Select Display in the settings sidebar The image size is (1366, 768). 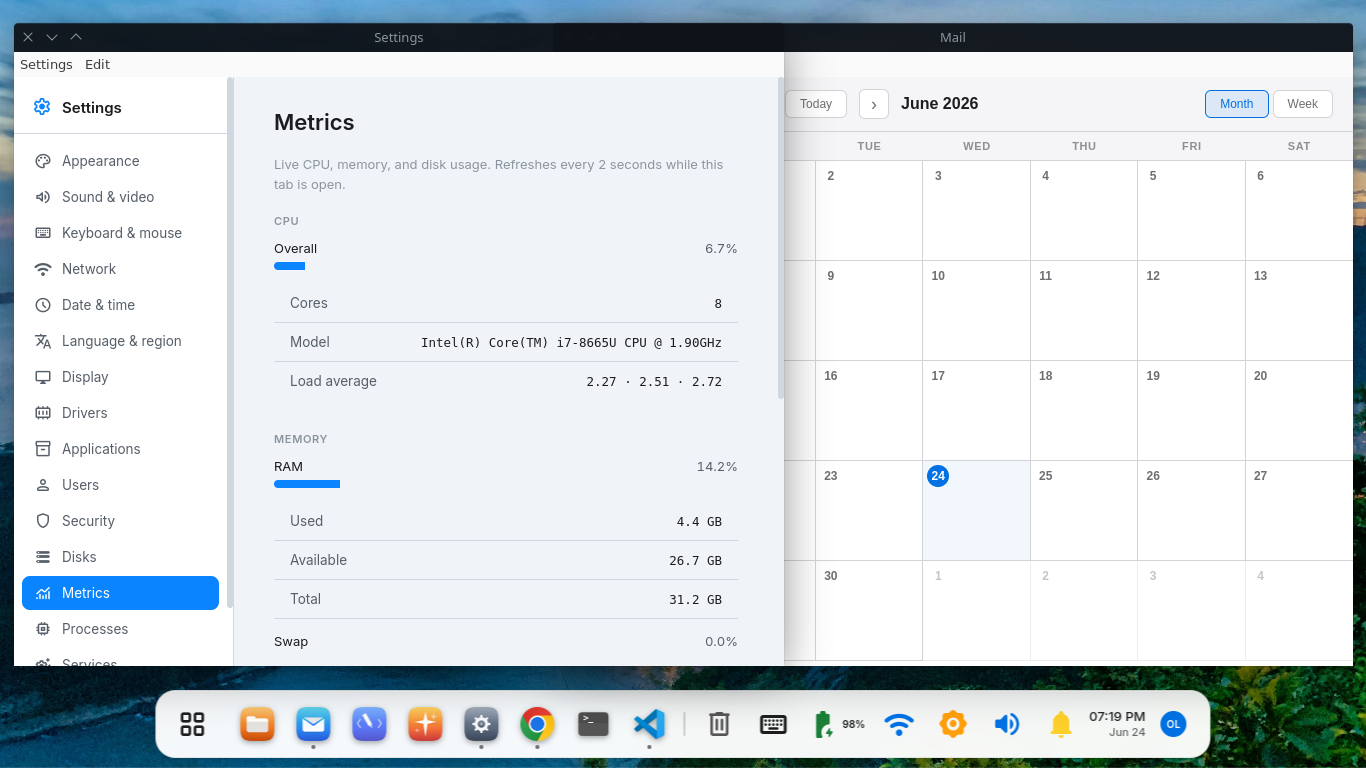120,377
